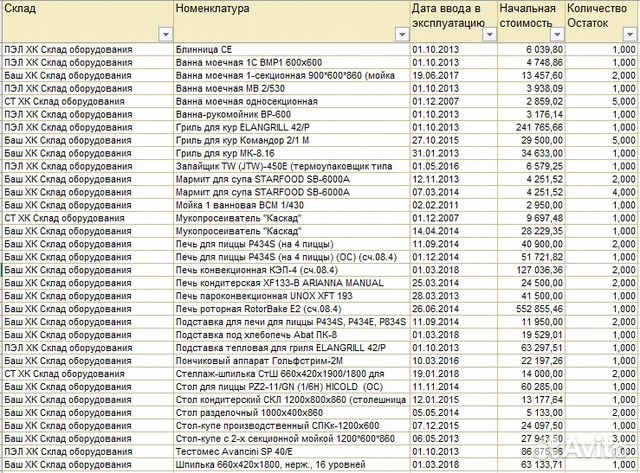Click 'Печь конвекционная КЭП-4 (сч.08.4)'
Image resolution: width=640 pixels, height=473 pixels.
pos(292,270)
